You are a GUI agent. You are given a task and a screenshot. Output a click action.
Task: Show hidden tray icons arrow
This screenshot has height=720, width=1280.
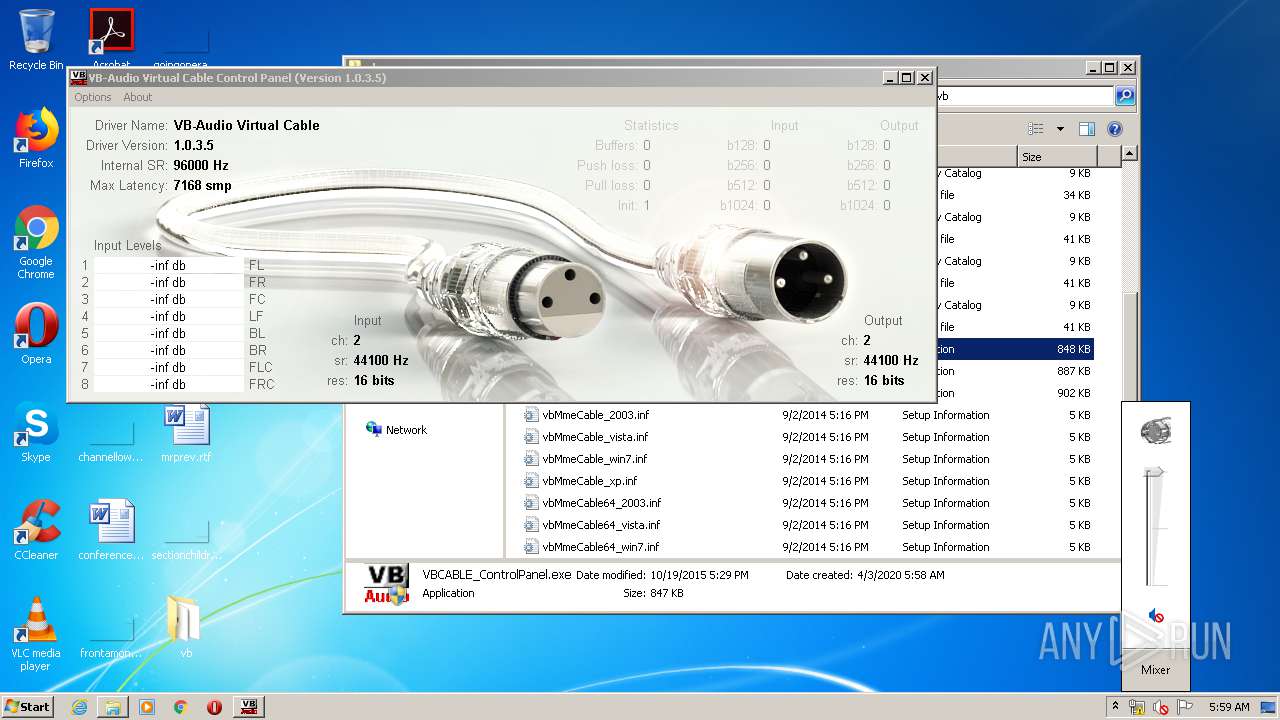click(x=1116, y=707)
